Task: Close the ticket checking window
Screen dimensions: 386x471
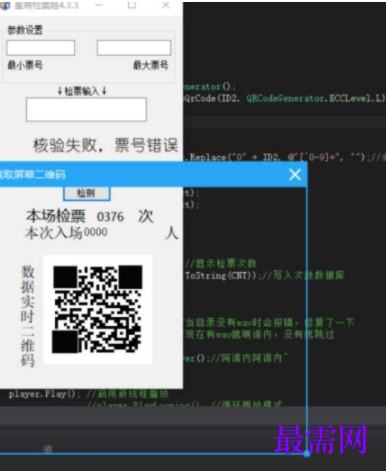Action: 166,5
